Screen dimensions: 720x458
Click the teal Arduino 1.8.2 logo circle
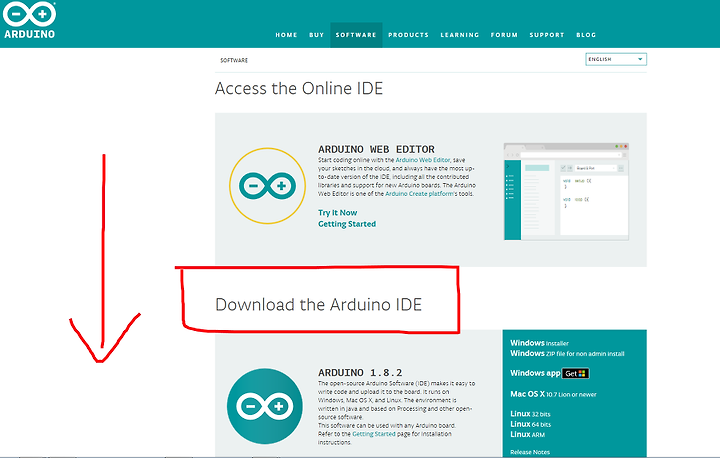point(265,406)
